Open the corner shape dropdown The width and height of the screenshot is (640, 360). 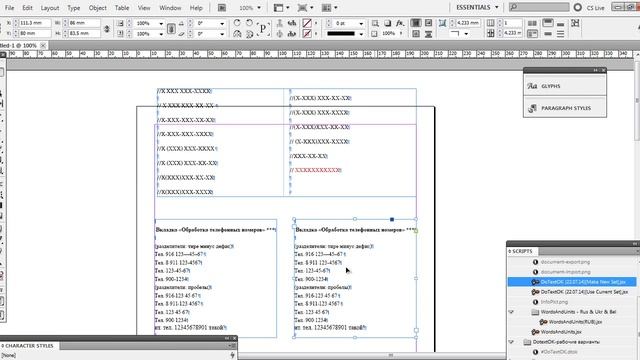point(466,34)
